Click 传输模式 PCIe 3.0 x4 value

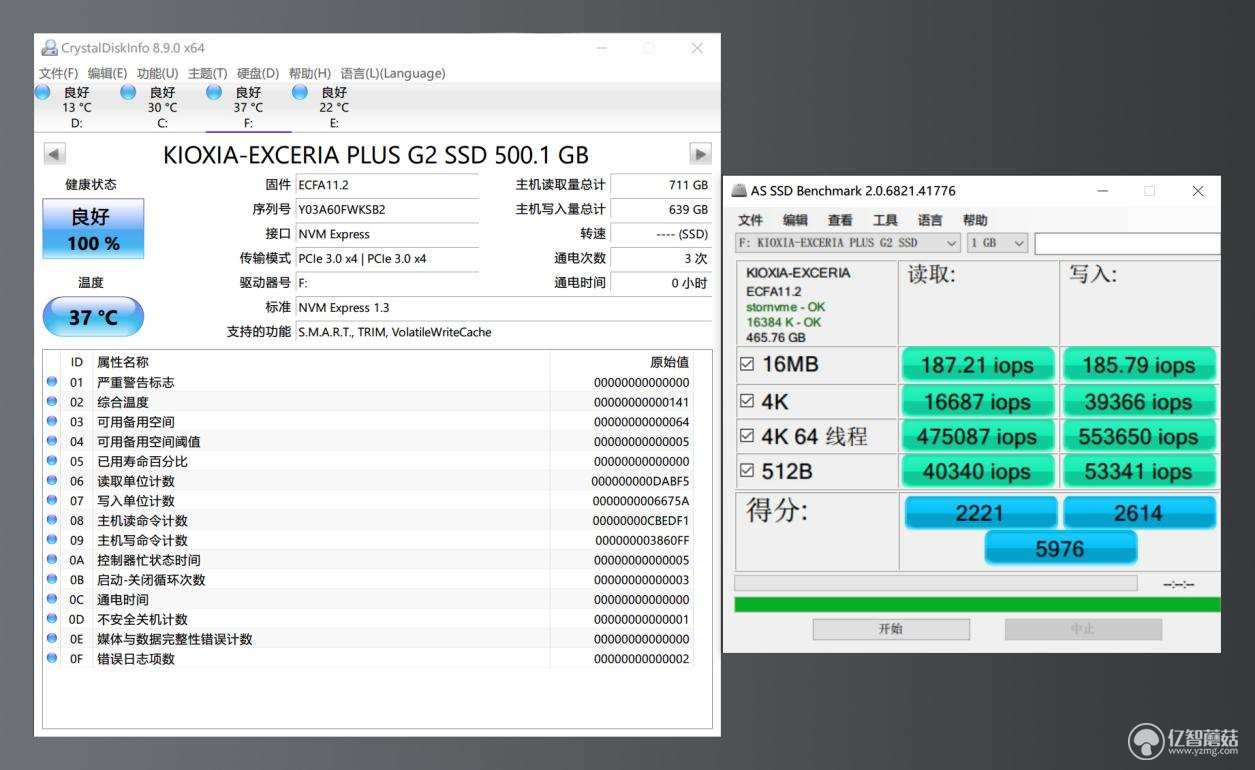[387, 258]
